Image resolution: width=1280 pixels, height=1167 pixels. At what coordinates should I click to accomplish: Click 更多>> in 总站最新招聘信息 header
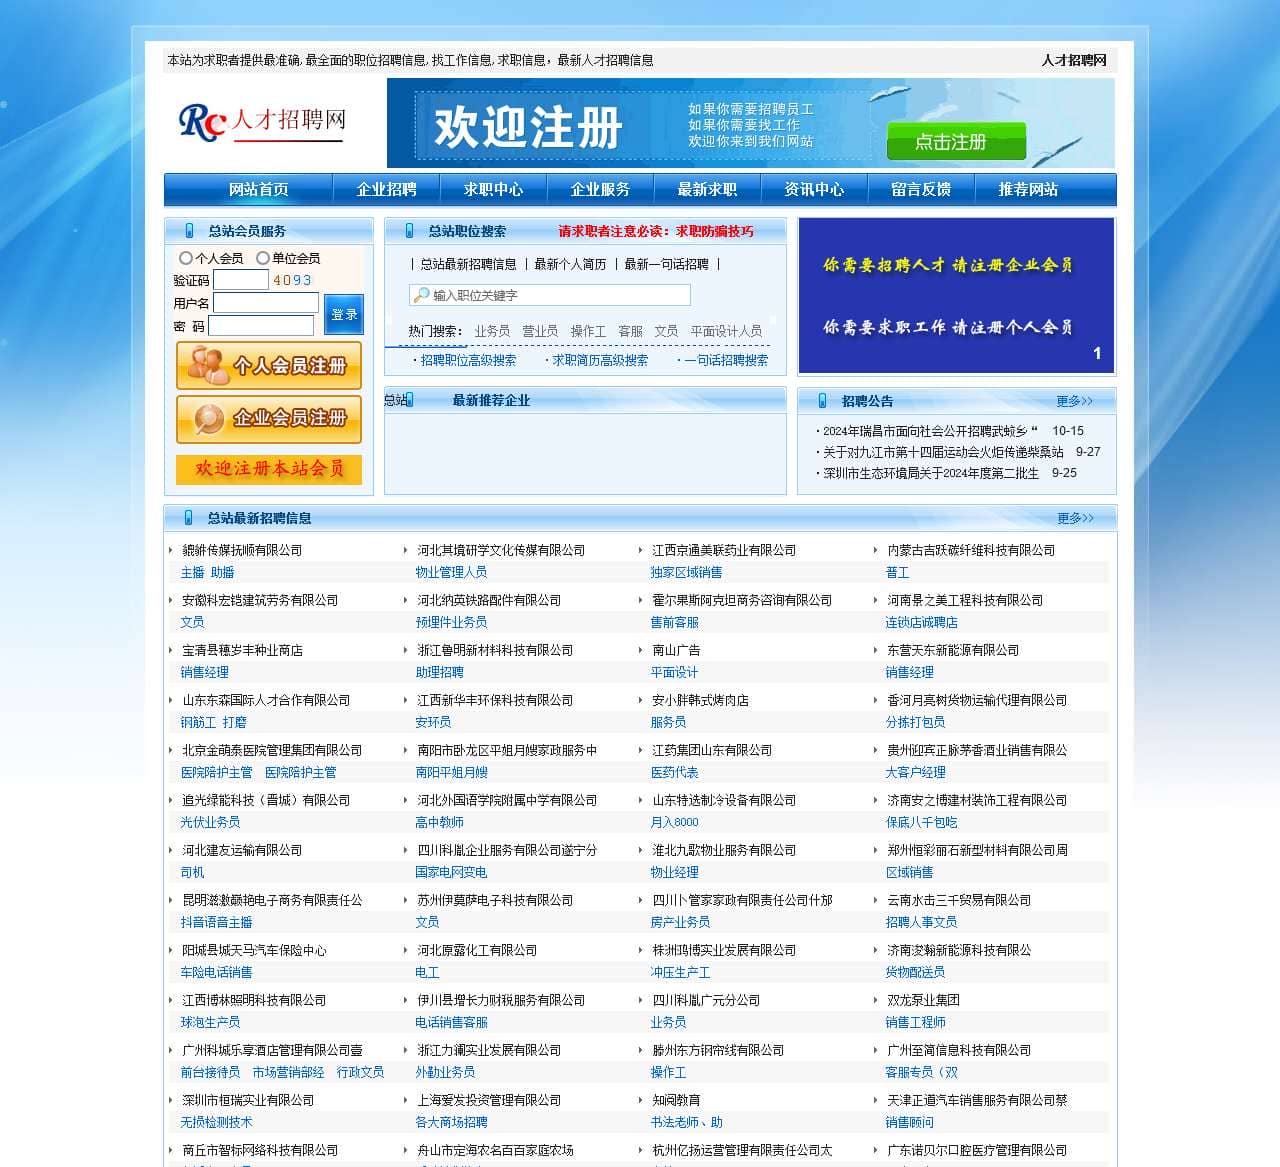tap(1075, 518)
